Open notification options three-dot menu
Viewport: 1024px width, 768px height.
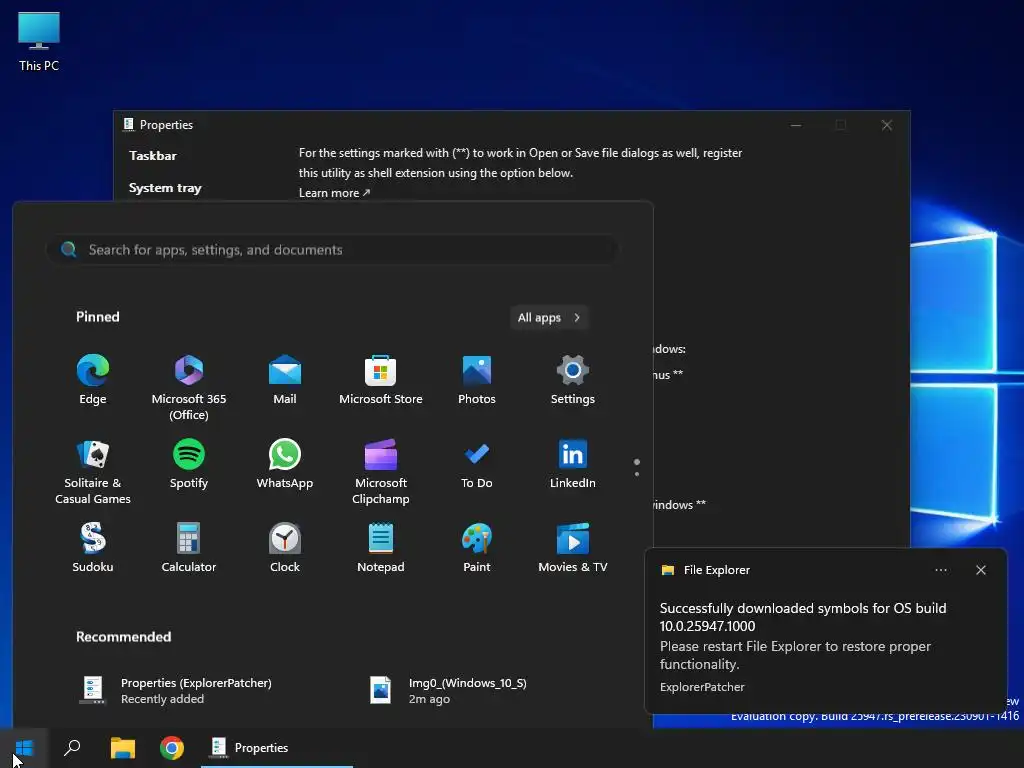(x=940, y=570)
